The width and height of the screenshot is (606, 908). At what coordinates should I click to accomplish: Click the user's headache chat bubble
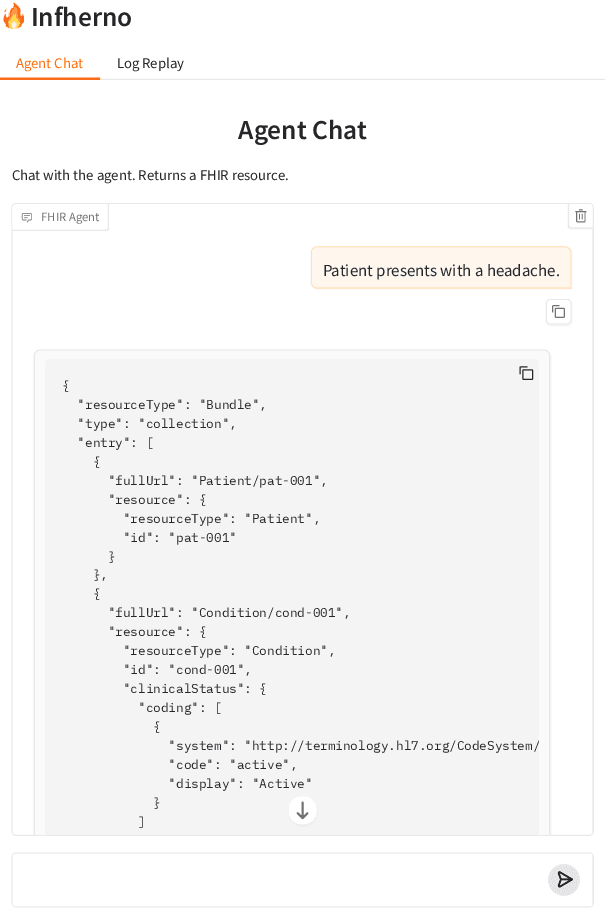click(x=441, y=268)
